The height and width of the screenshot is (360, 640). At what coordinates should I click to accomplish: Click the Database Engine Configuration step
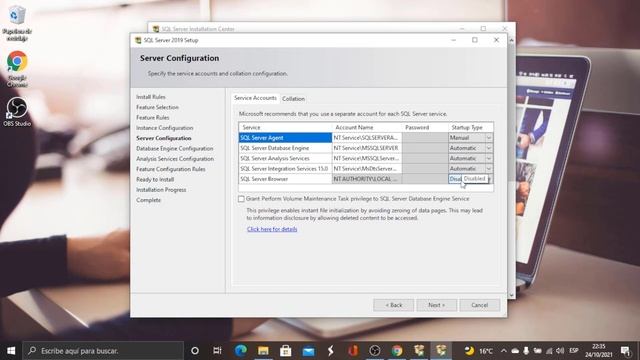(175, 149)
